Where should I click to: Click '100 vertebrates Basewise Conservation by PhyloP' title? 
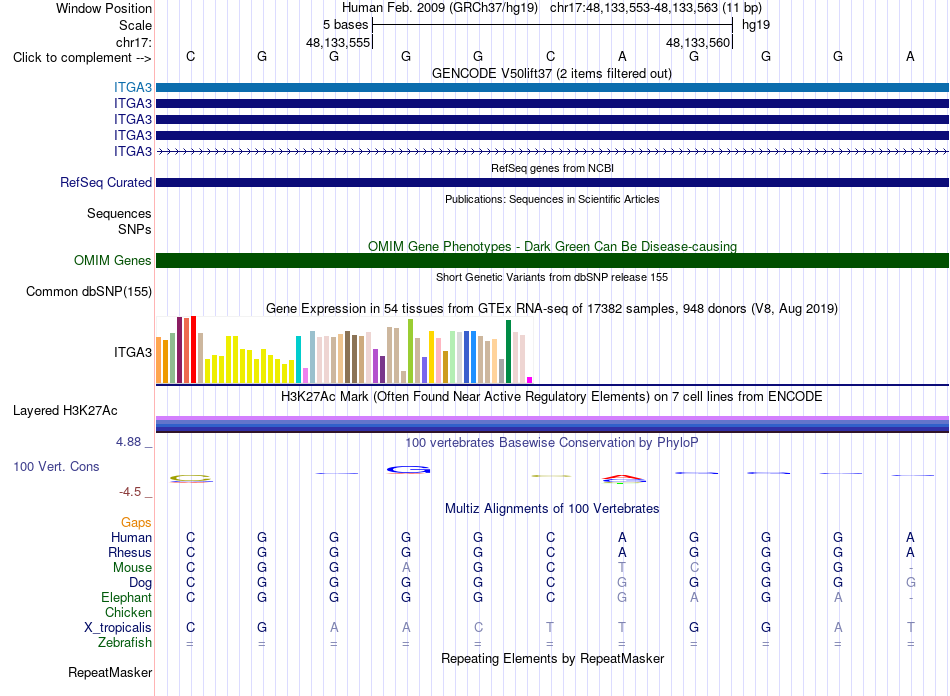pos(552,443)
